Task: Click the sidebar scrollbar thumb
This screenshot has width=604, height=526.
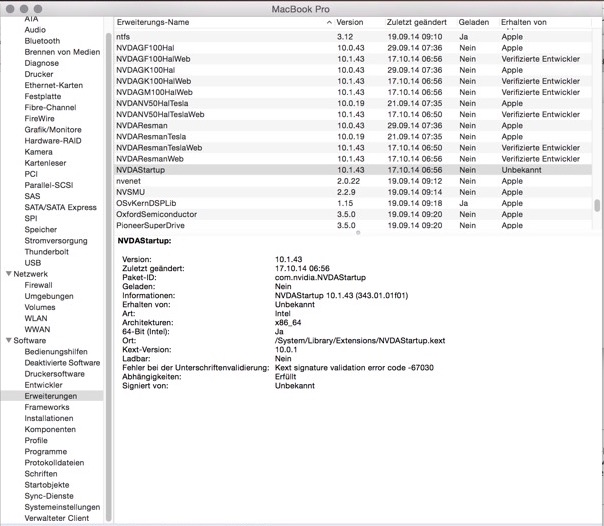Action: click(x=109, y=276)
